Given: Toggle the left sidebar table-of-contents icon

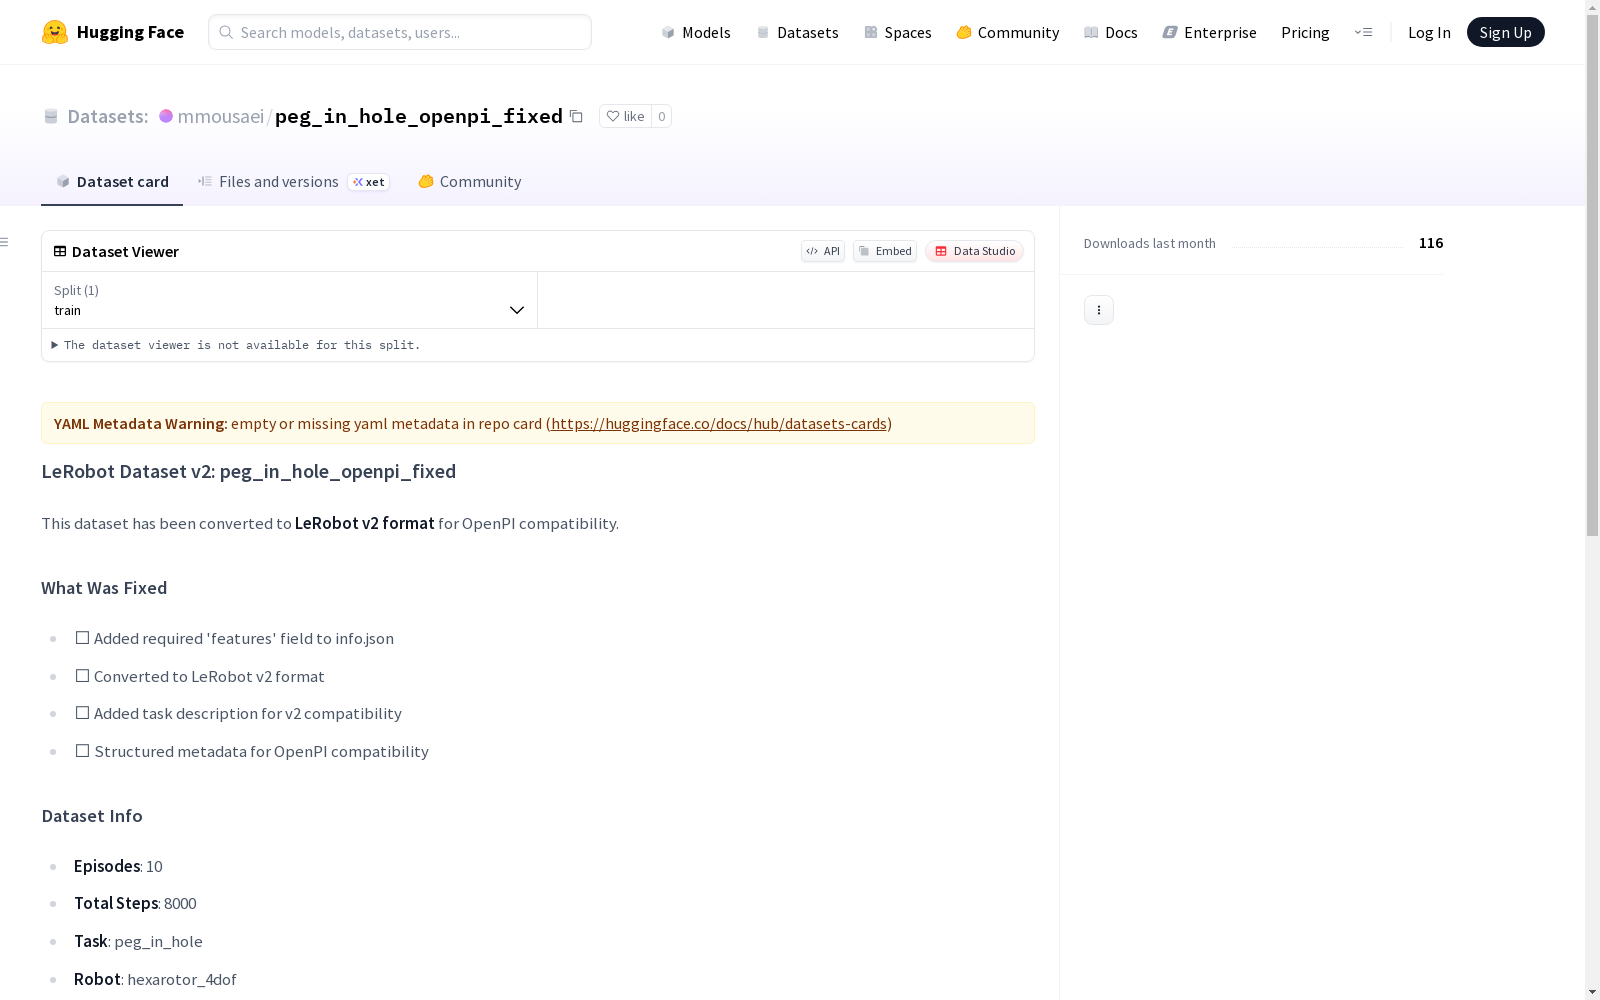Looking at the screenshot, I should coord(5,242).
